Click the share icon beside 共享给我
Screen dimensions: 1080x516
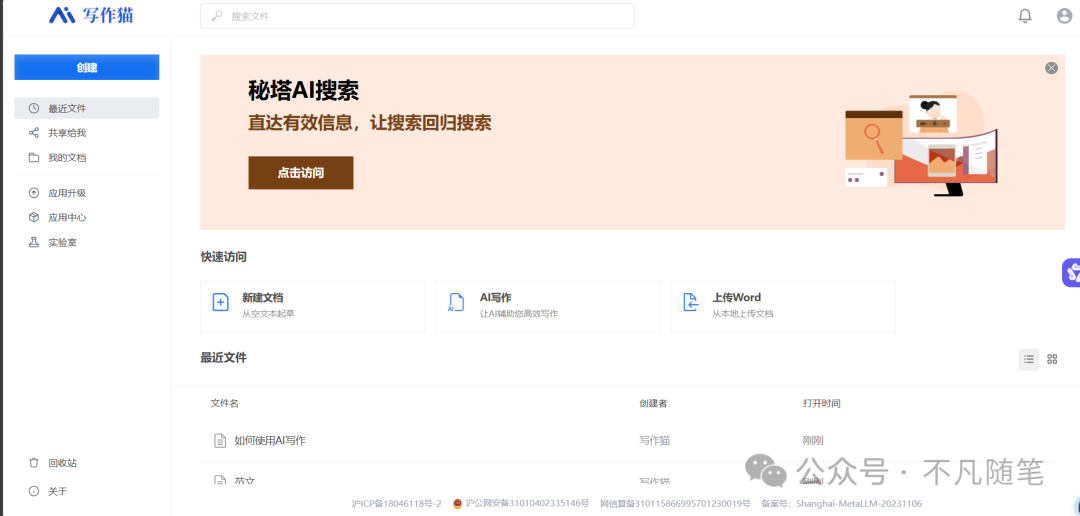coord(34,133)
